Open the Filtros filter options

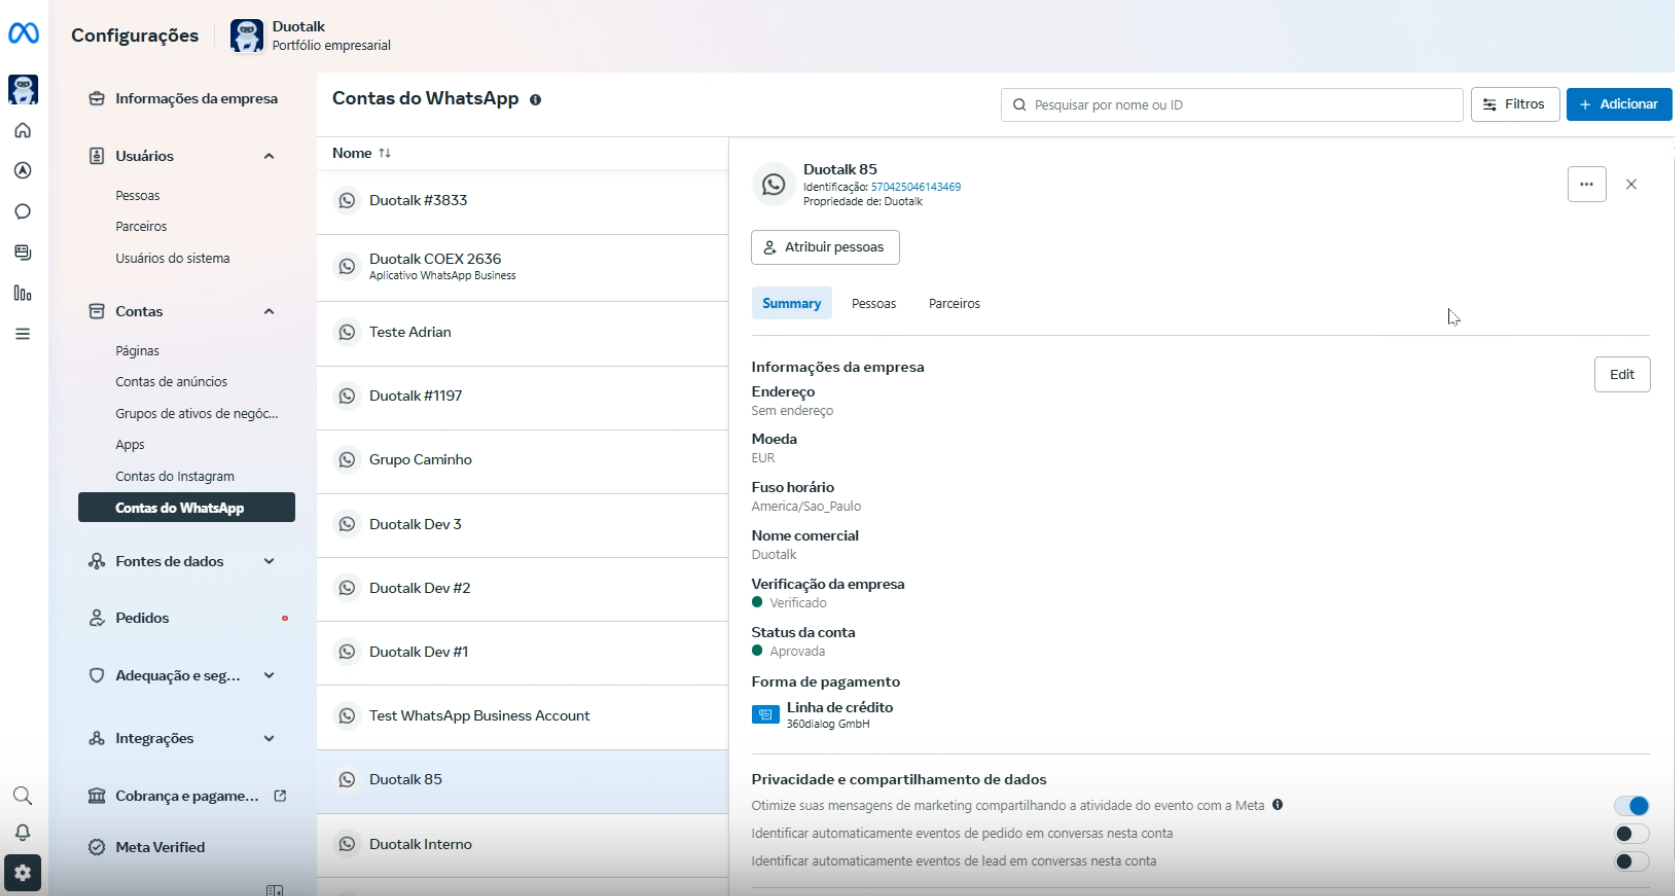pos(1515,104)
